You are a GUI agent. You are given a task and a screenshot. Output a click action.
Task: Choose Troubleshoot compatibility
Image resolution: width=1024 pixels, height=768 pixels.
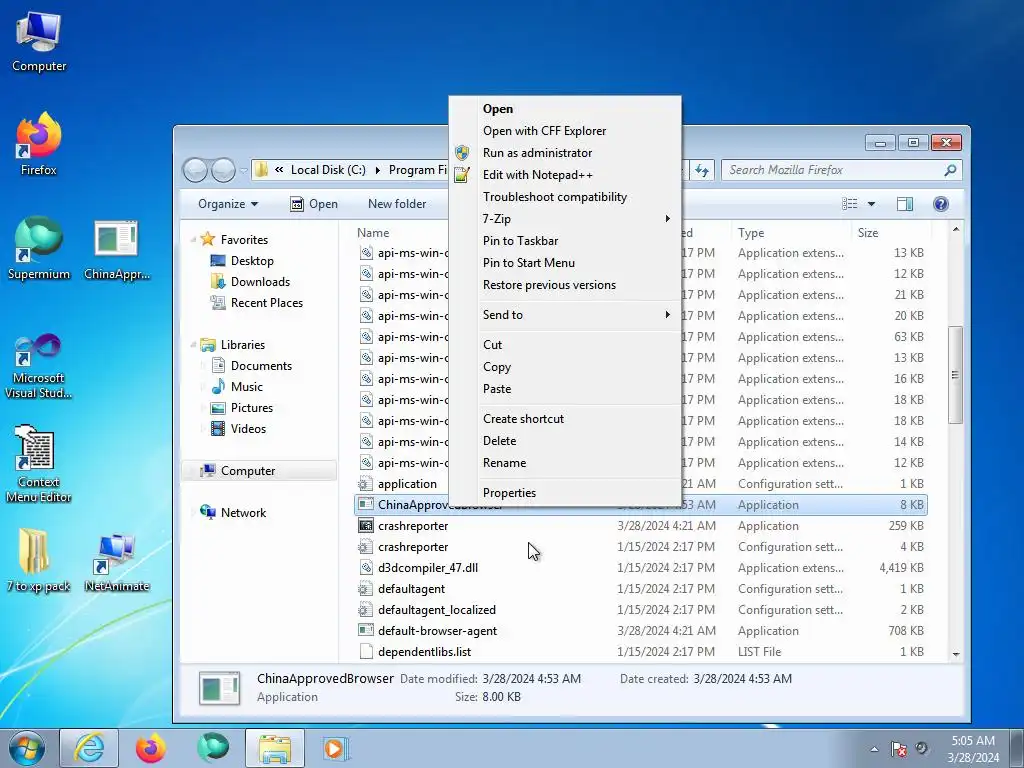565,197
